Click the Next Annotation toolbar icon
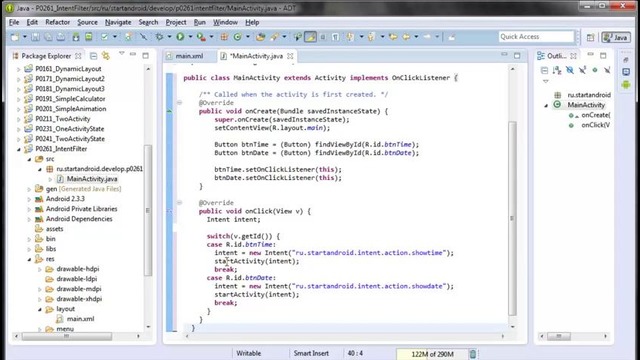Screen dimensions: 640x360 [x=350, y=37]
